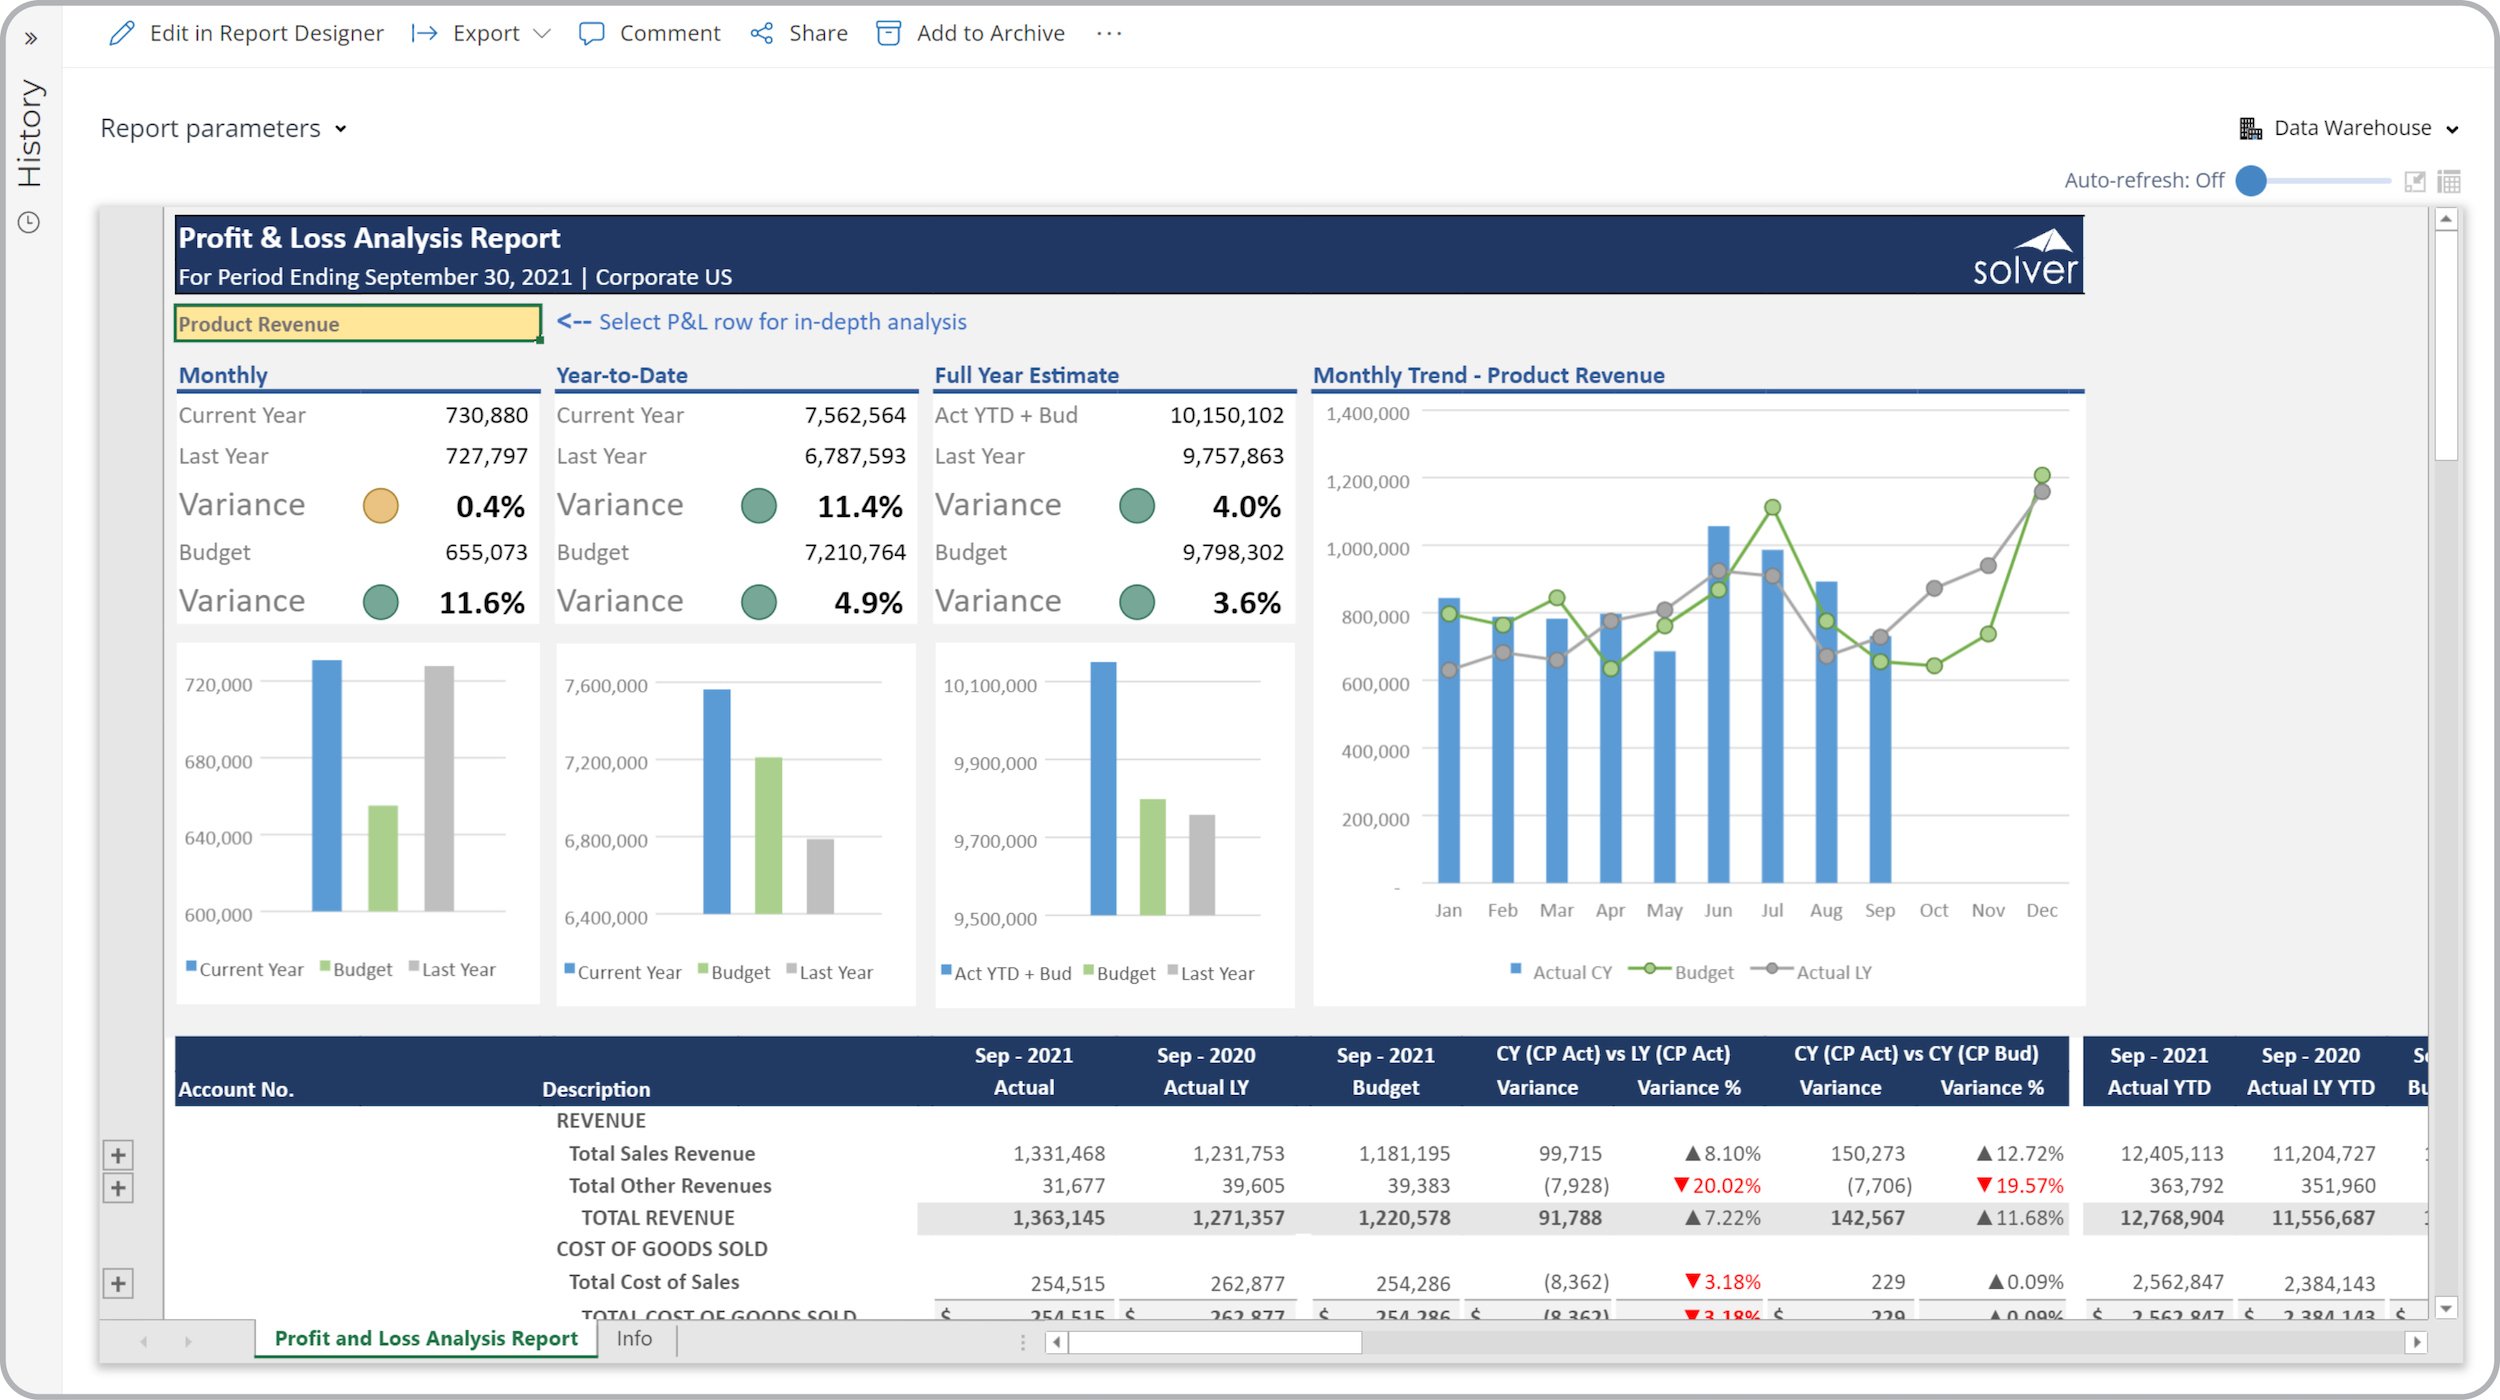Click the table grid view icon
2500x1400 pixels.
(x=2449, y=181)
